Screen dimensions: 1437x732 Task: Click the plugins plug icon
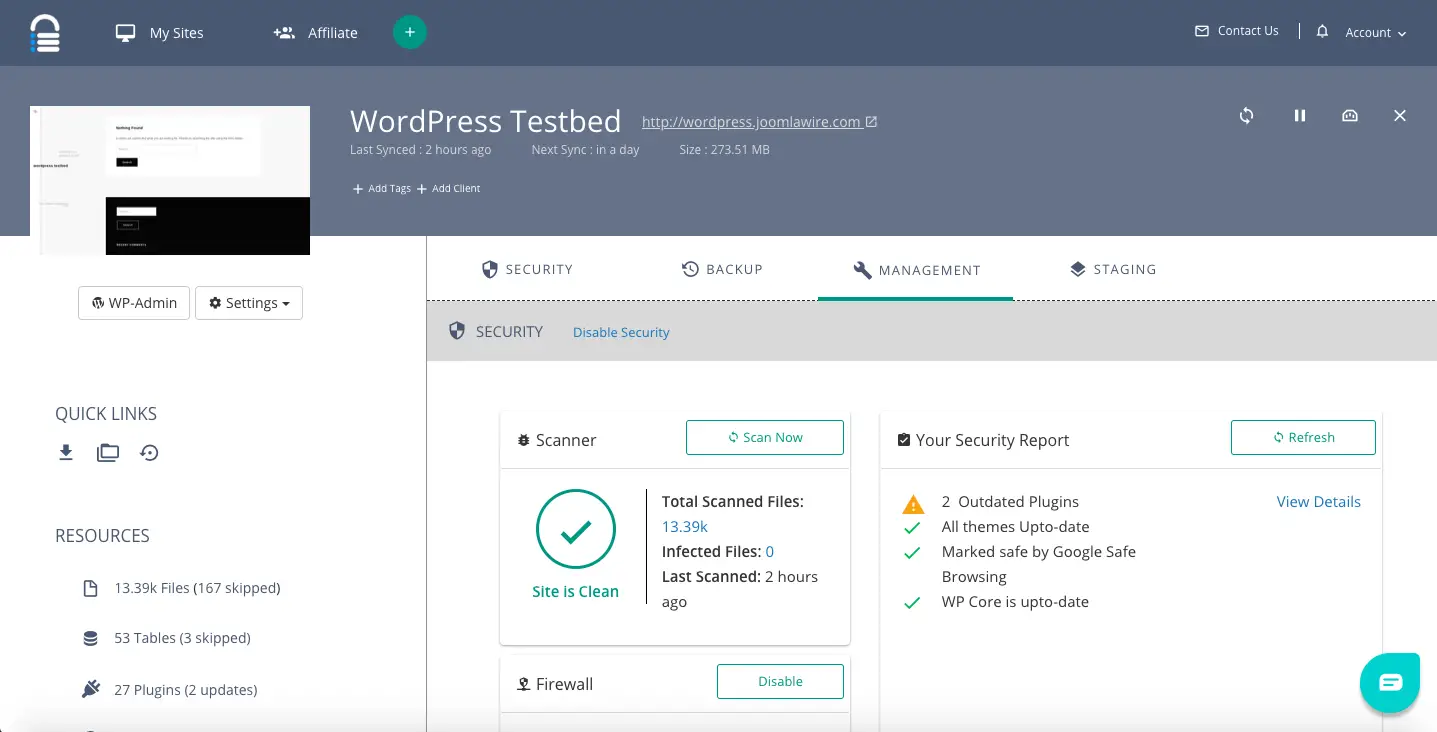[x=90, y=689]
